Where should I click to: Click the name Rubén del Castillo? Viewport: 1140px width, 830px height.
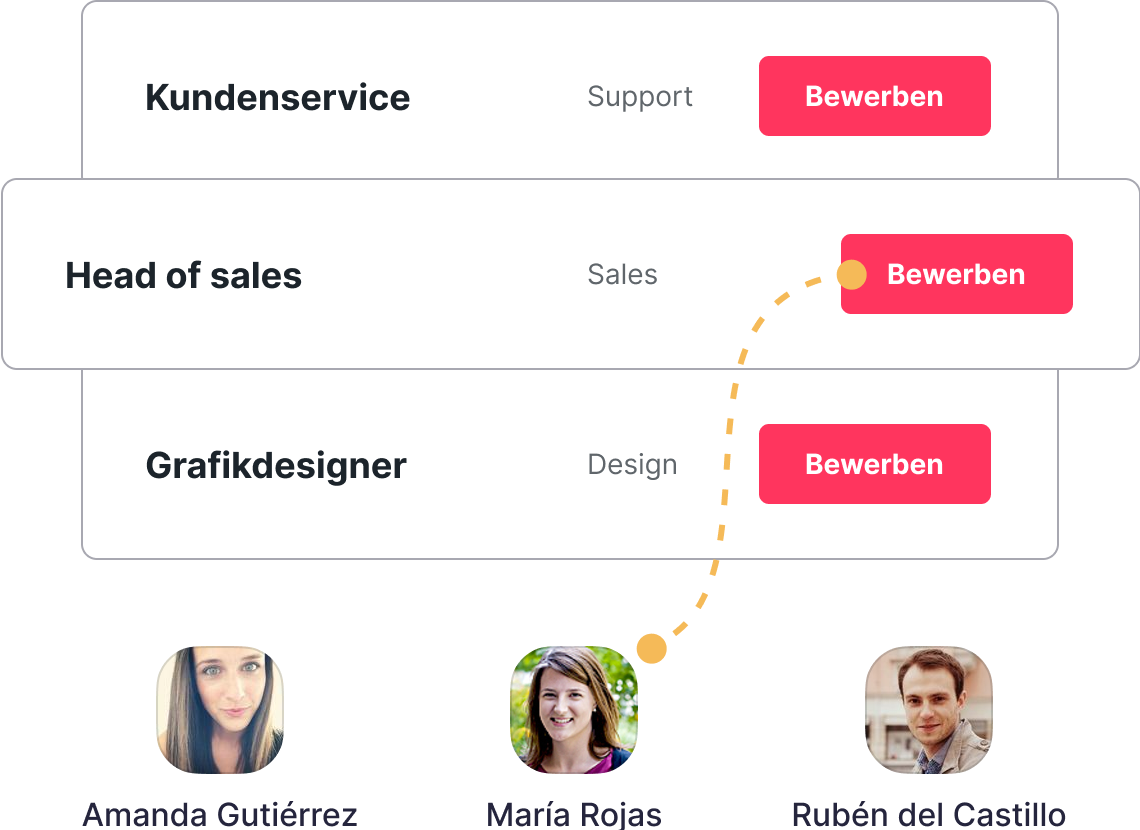pyautogui.click(x=928, y=813)
